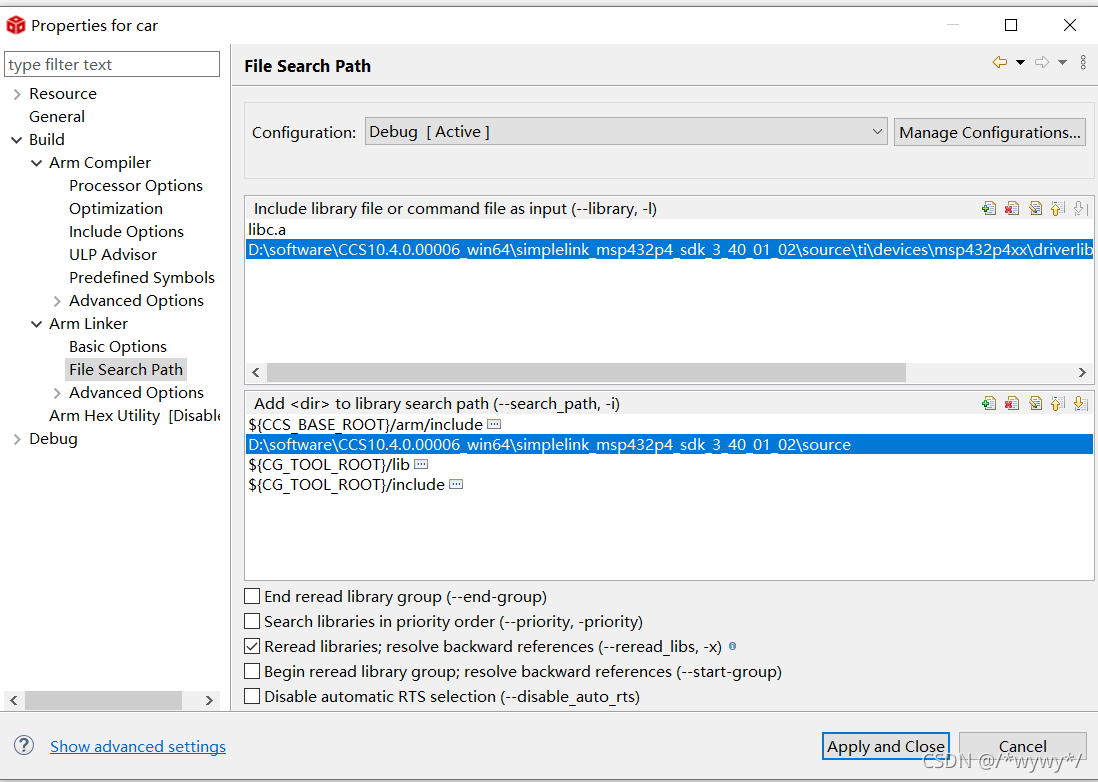Click the red cube CCS window icon
Viewport: 1098px width, 782px height.
point(15,25)
